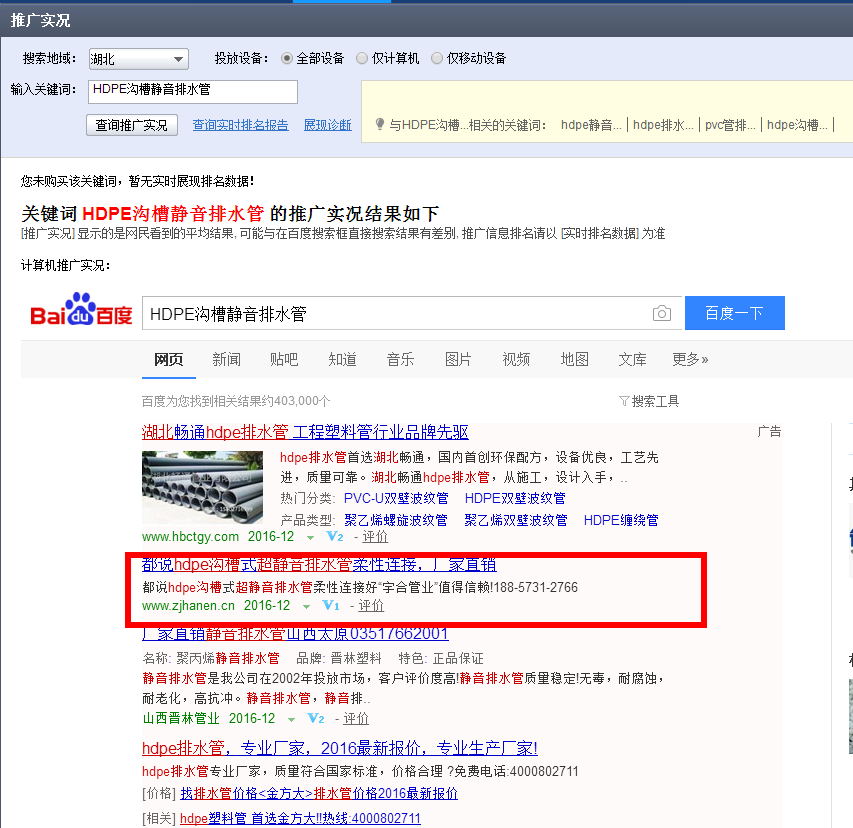Select the 仅移动设备 radio button
Viewport: 853px width, 828px height.
[437, 58]
